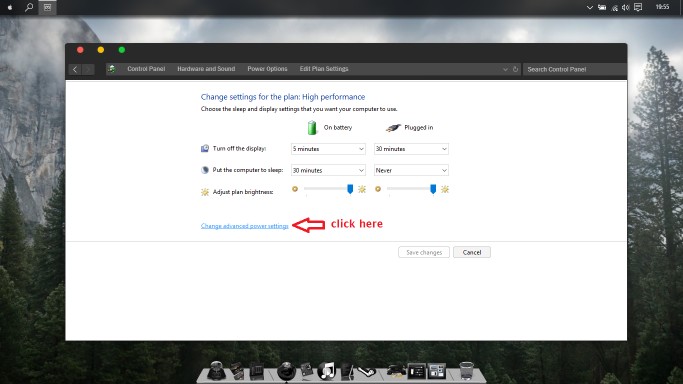683x384 pixels.
Task: Refresh the Control Panel page
Action: pos(515,69)
